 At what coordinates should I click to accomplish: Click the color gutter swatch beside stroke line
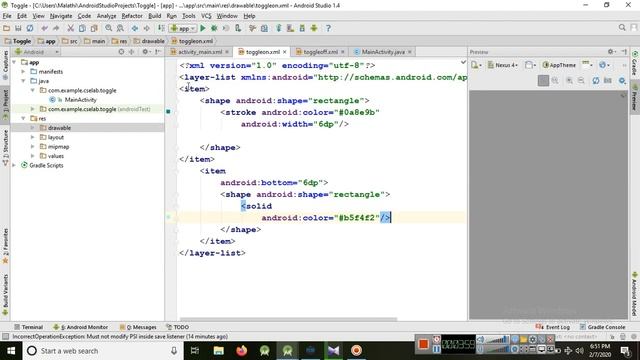click(168, 111)
